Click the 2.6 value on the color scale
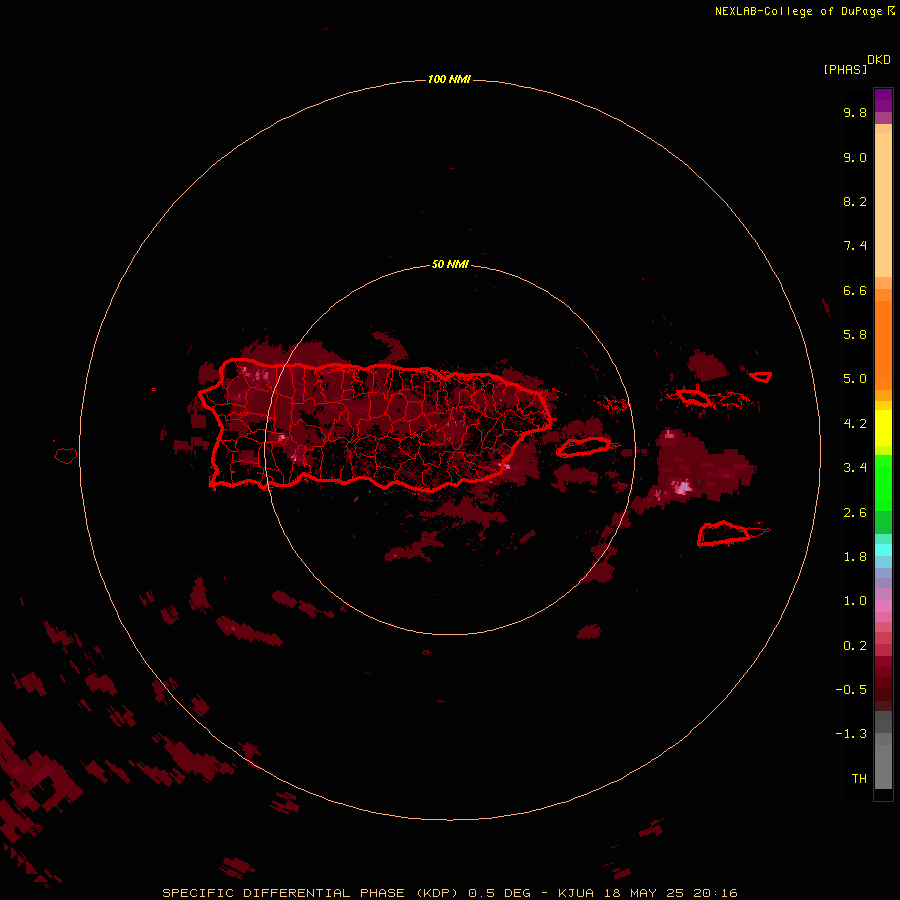 coord(855,513)
